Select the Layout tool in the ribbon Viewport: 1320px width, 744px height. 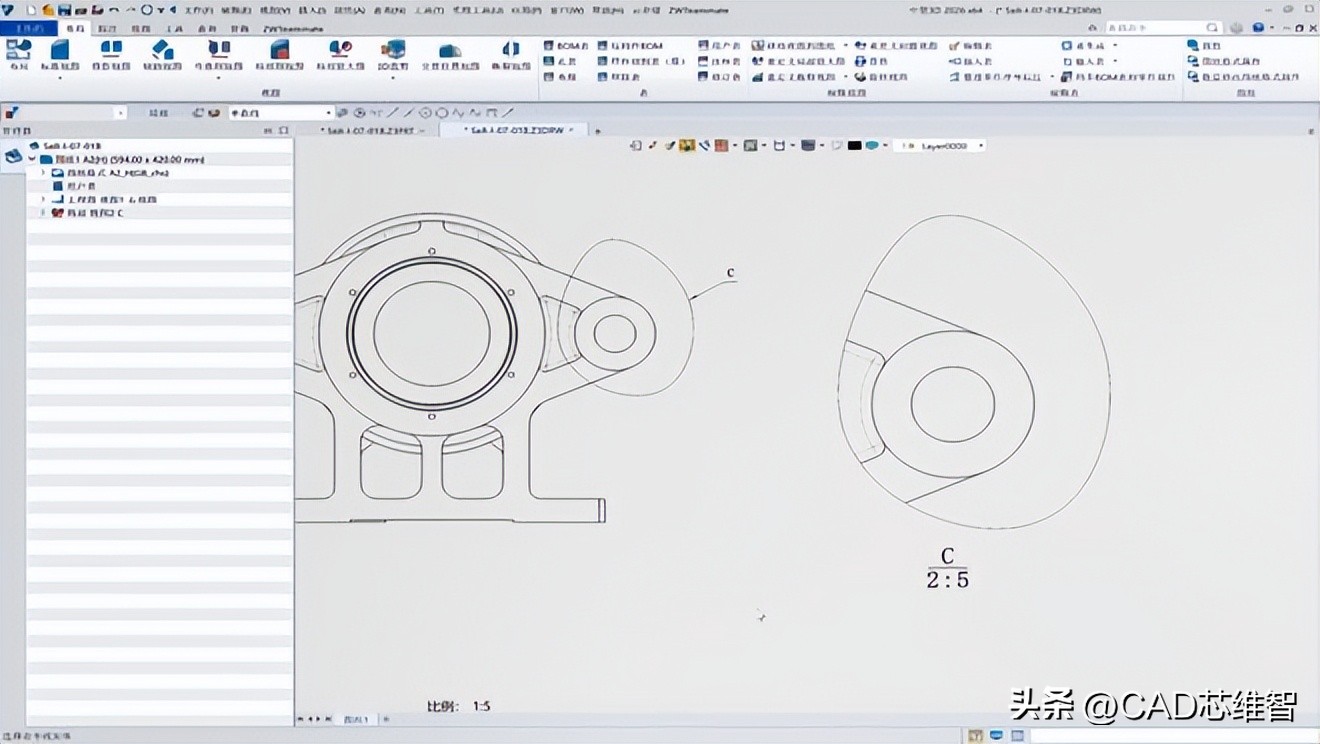pos(18,54)
